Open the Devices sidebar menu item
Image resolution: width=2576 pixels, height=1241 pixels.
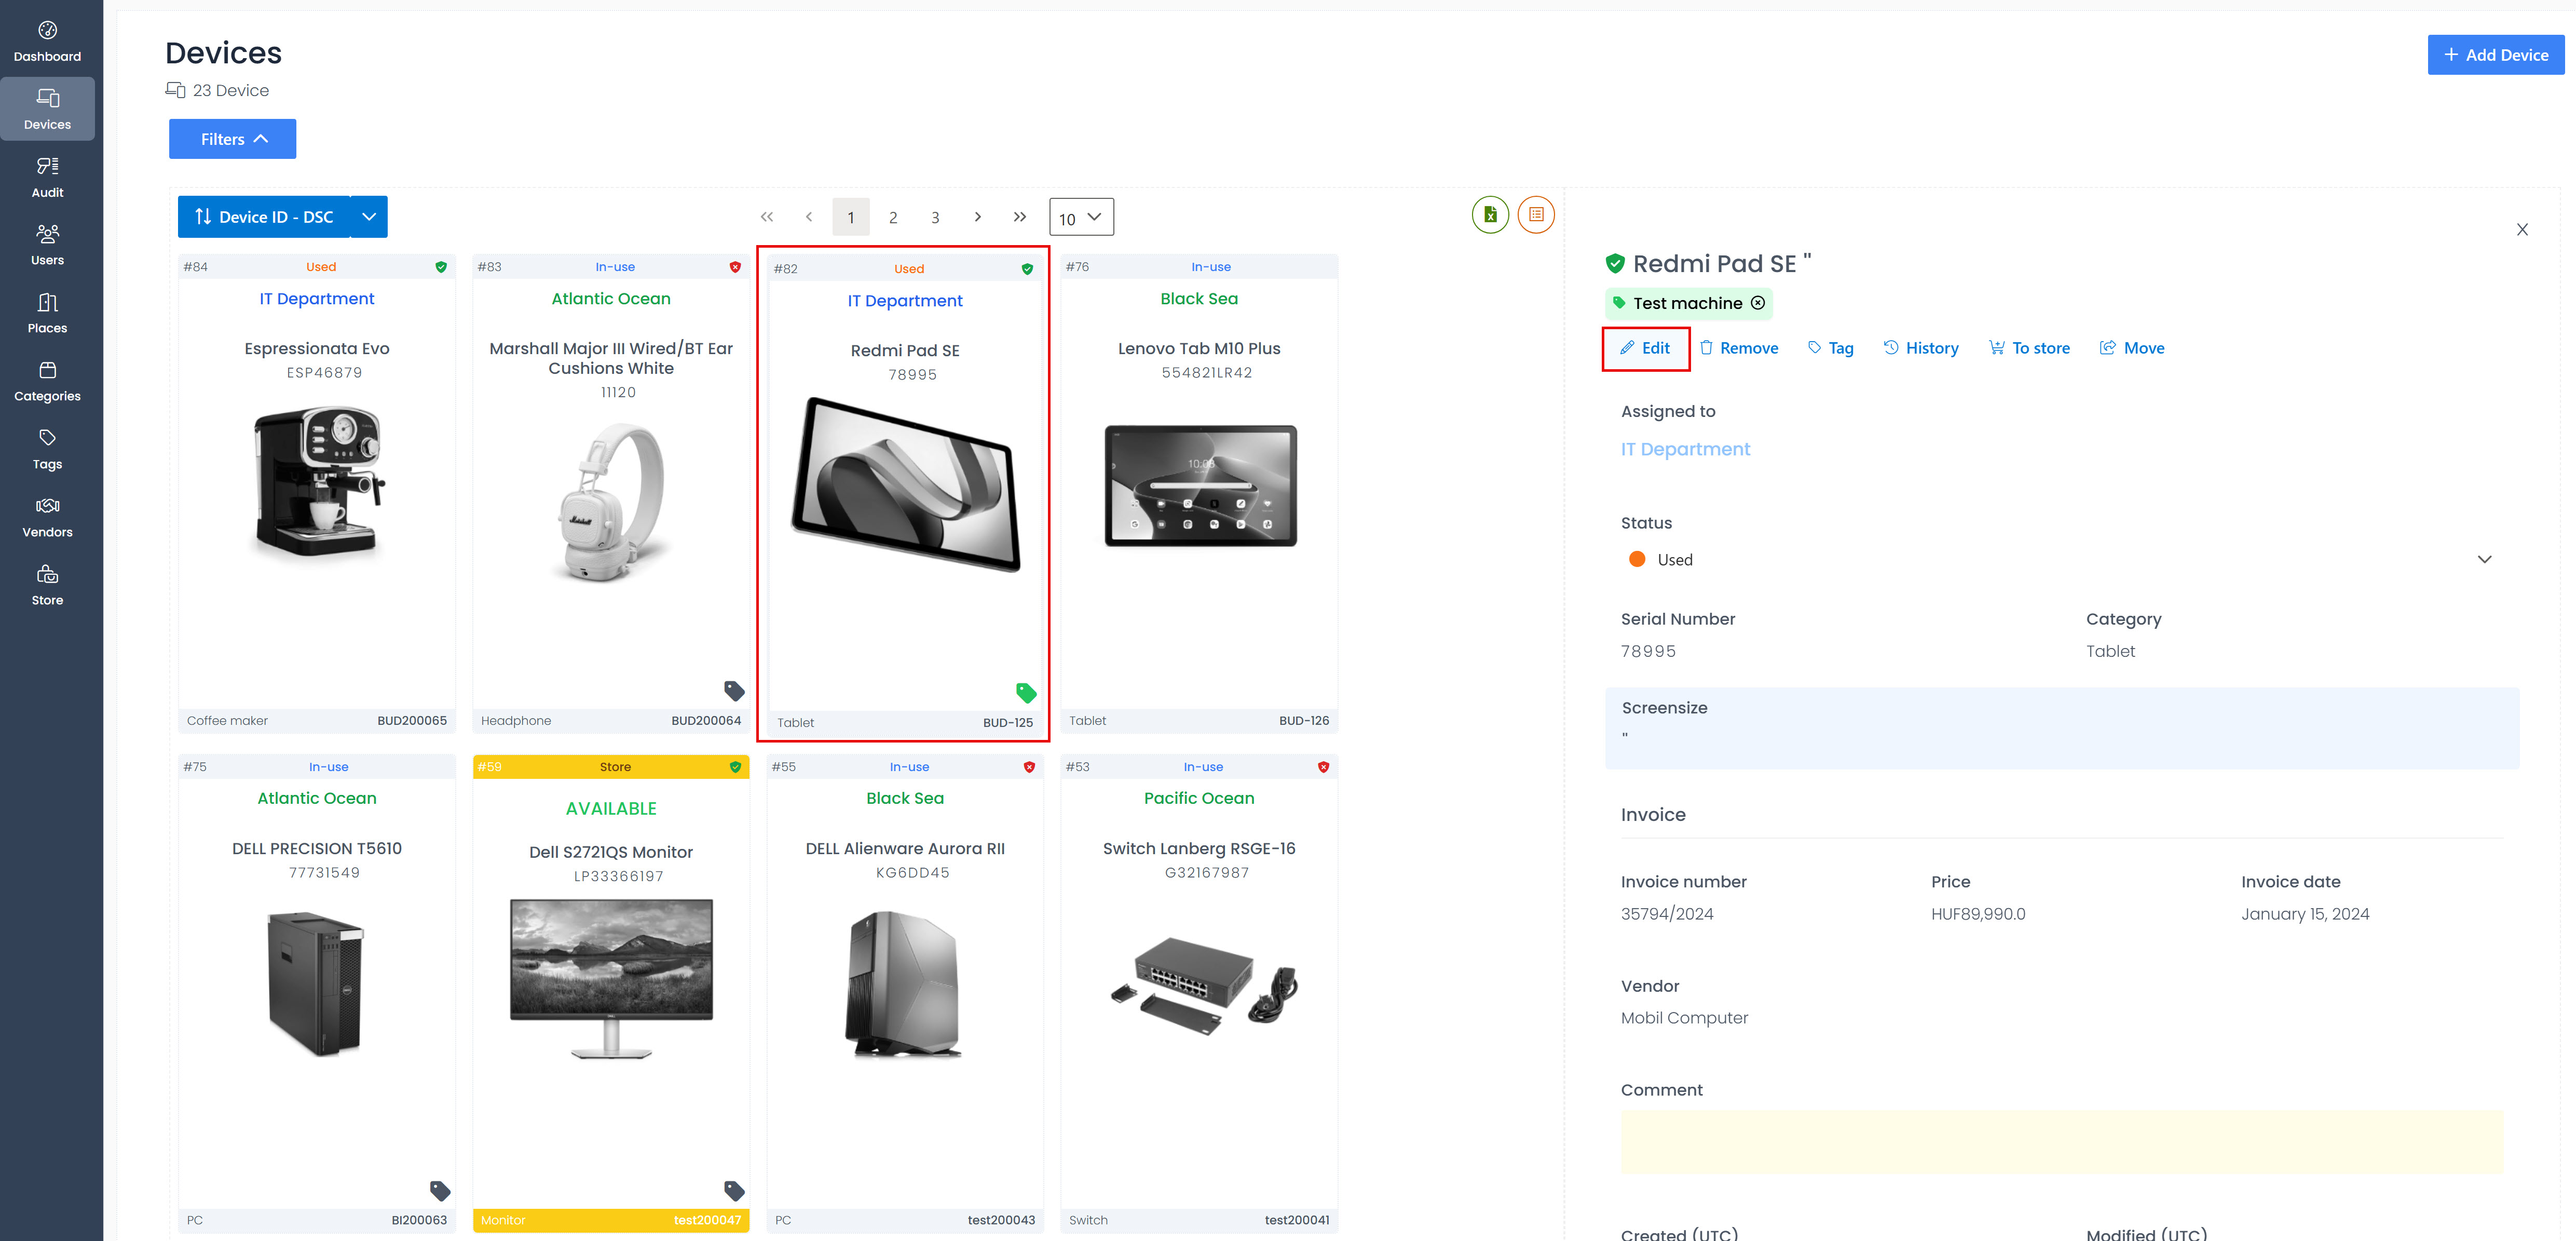click(x=47, y=109)
